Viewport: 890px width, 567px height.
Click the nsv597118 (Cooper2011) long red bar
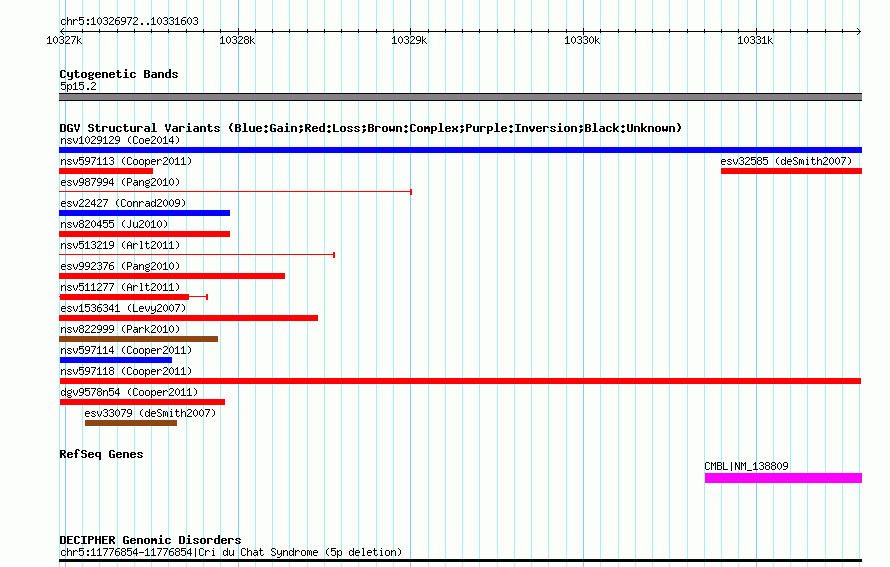click(x=460, y=381)
